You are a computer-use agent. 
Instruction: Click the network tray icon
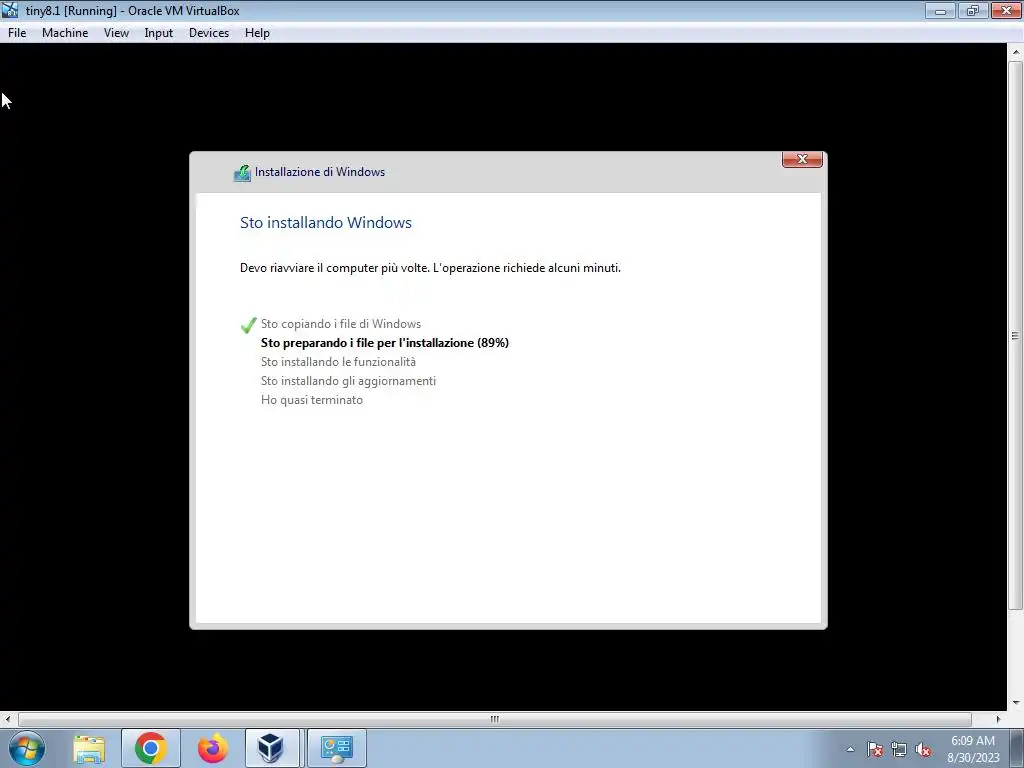(899, 749)
